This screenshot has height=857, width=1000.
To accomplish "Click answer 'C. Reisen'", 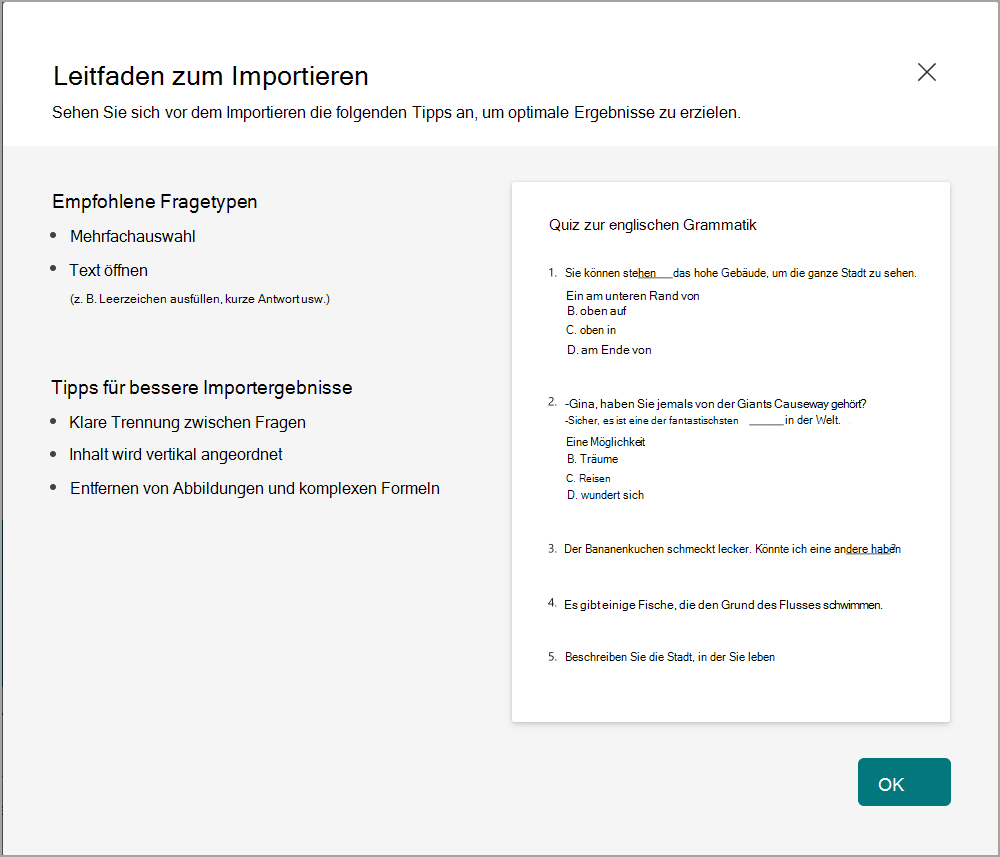I will 588,478.
